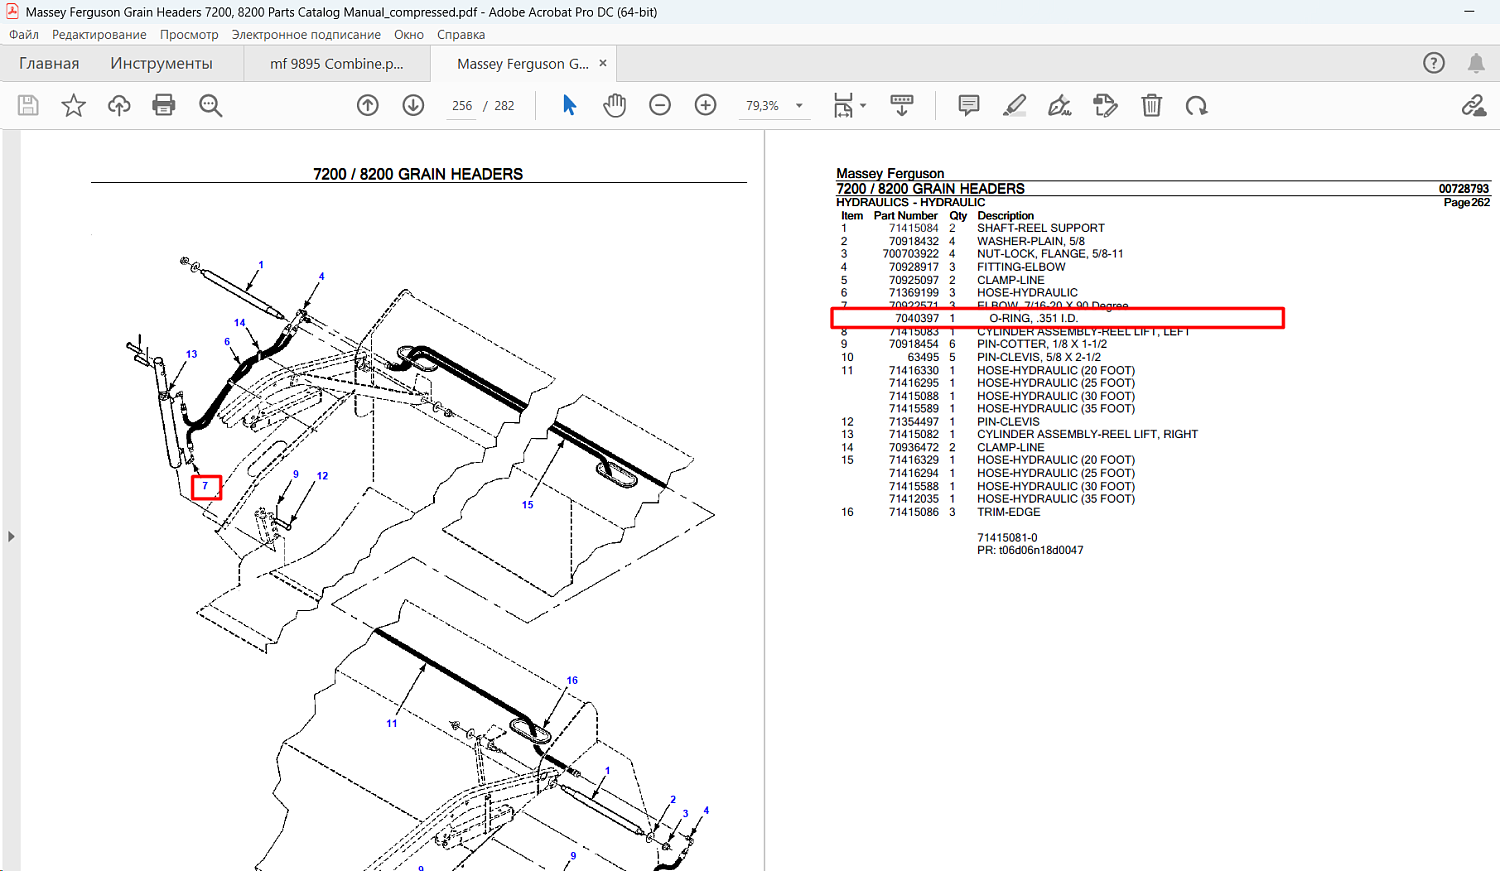Expand the left navigation pane
Screen dimensions: 1500x871
[x=11, y=537]
